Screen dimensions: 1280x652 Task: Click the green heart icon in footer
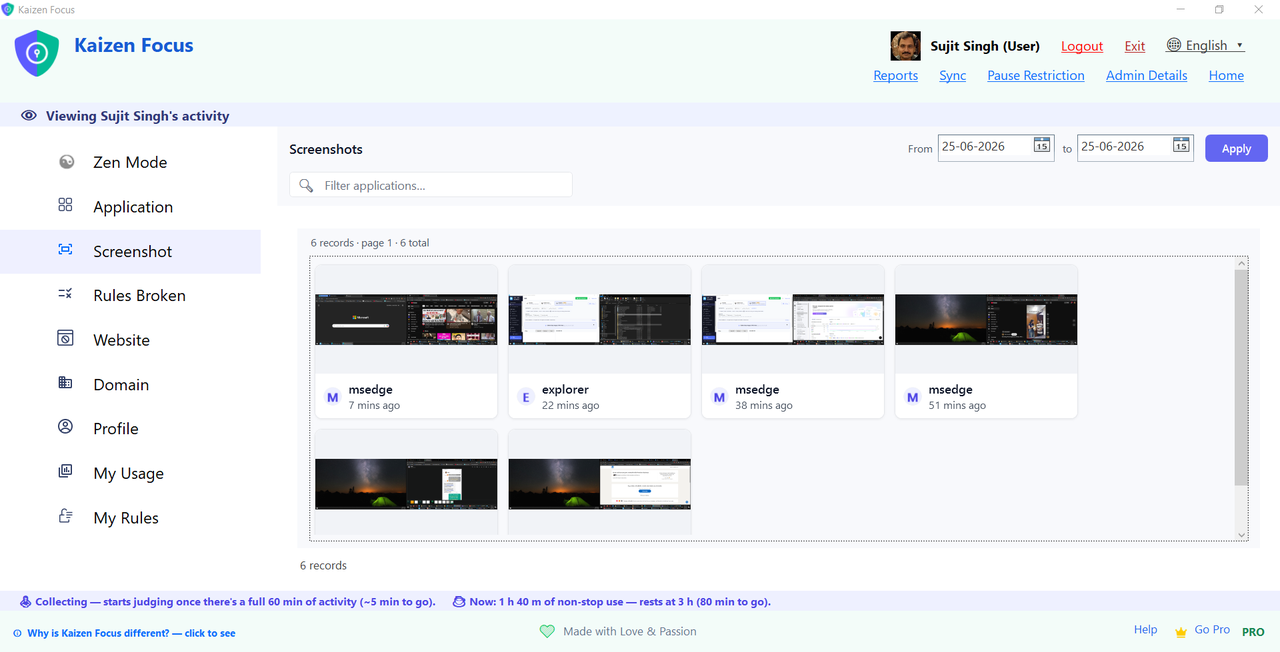coord(547,632)
